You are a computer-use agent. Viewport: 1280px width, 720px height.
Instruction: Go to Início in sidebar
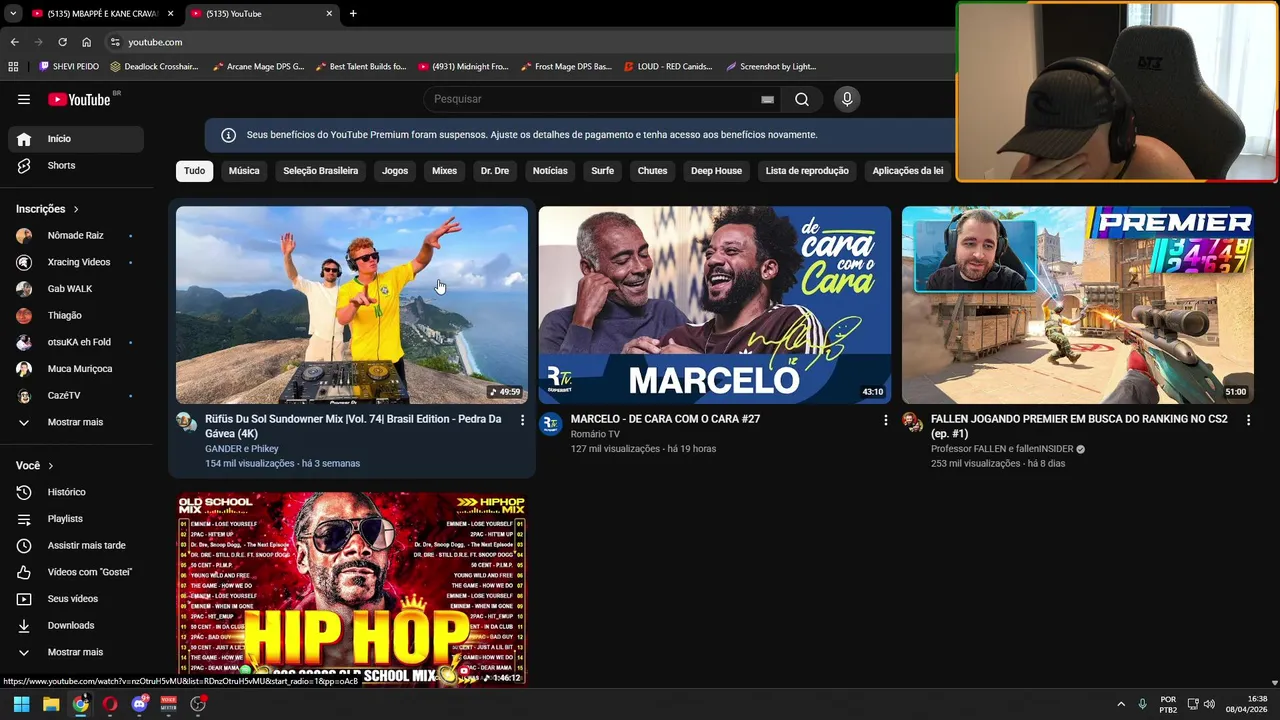click(x=76, y=139)
